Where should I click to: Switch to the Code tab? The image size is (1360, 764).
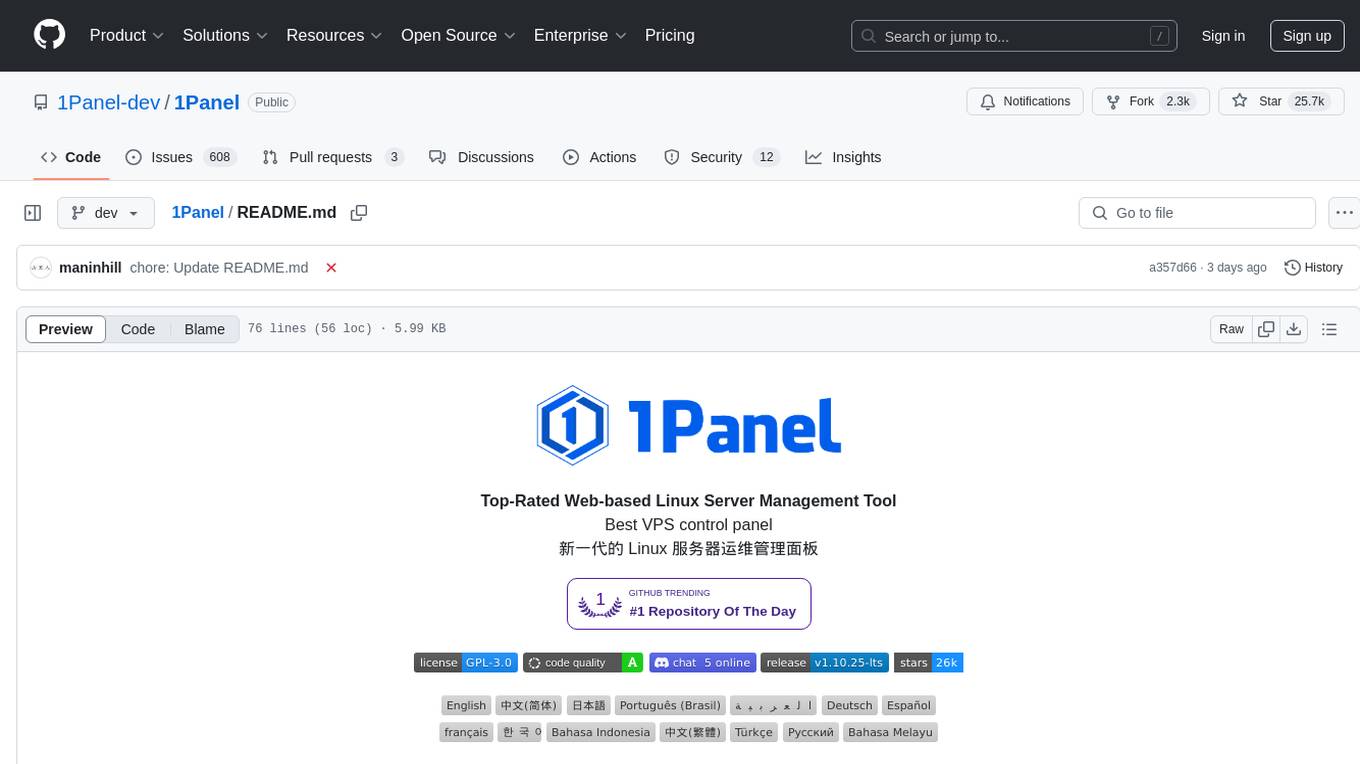coord(70,157)
